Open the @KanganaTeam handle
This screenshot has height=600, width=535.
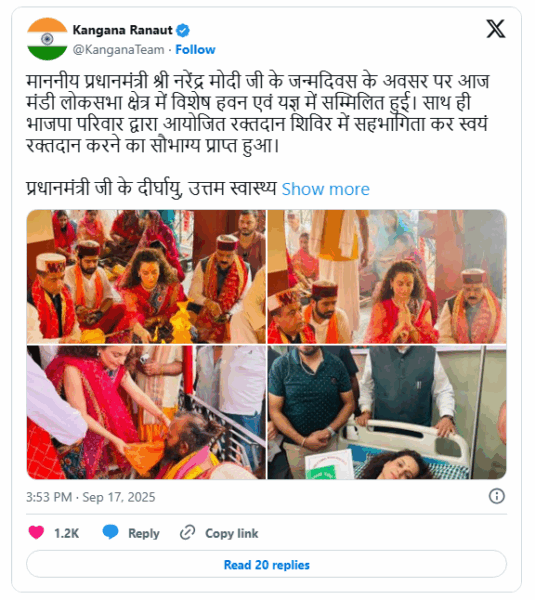coord(118,50)
